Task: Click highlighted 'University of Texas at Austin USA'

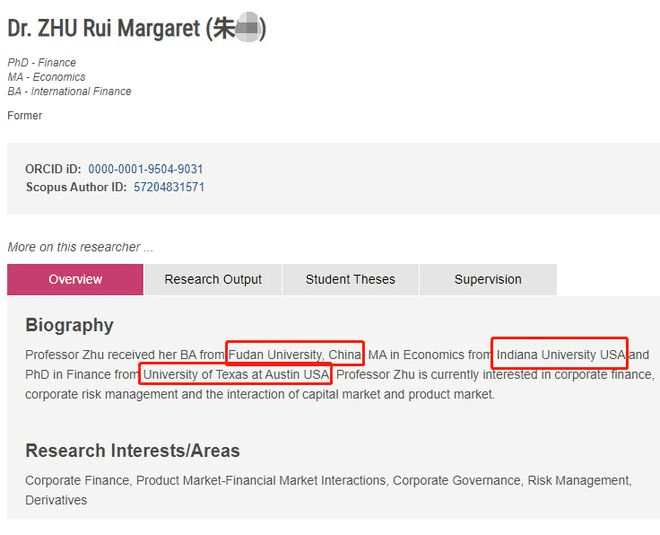Action: click(x=236, y=375)
